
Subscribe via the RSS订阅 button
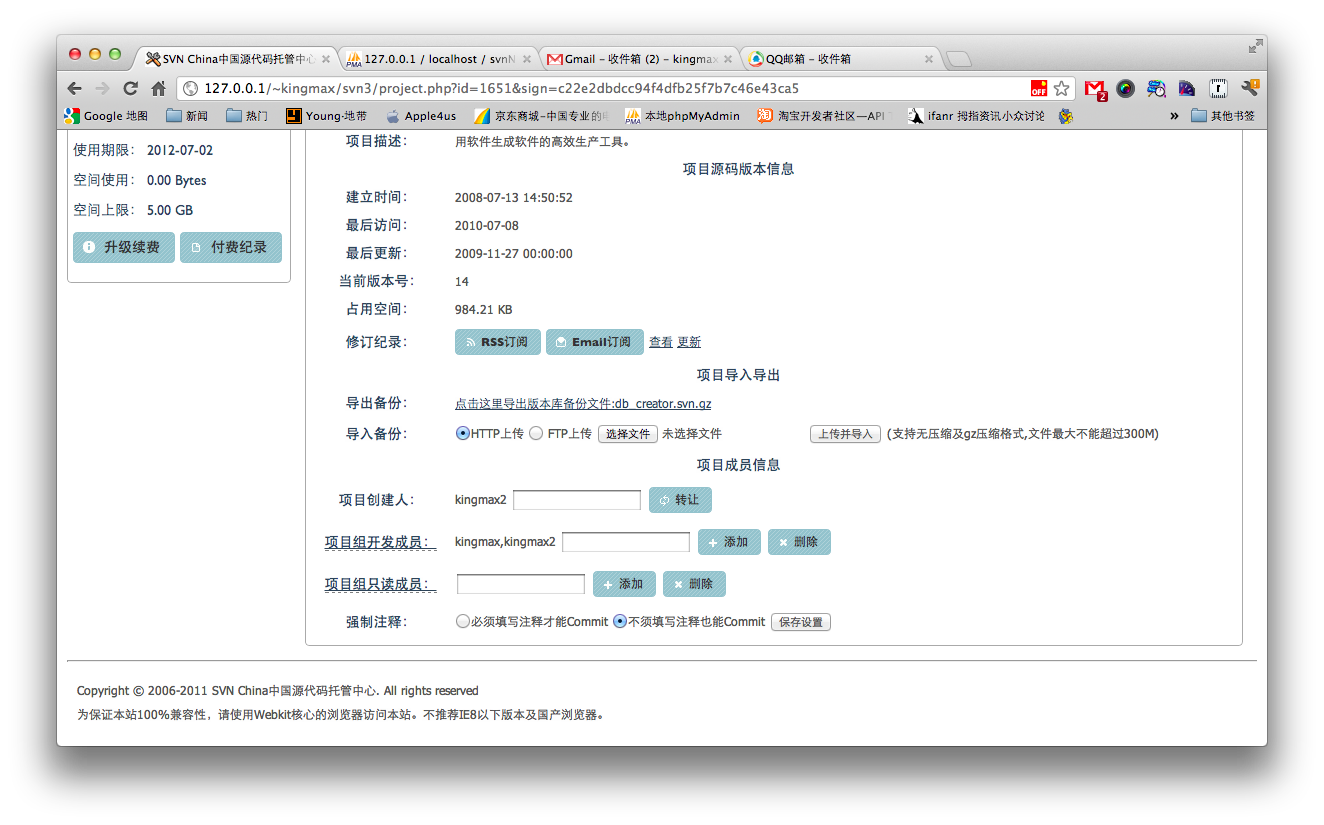498,342
